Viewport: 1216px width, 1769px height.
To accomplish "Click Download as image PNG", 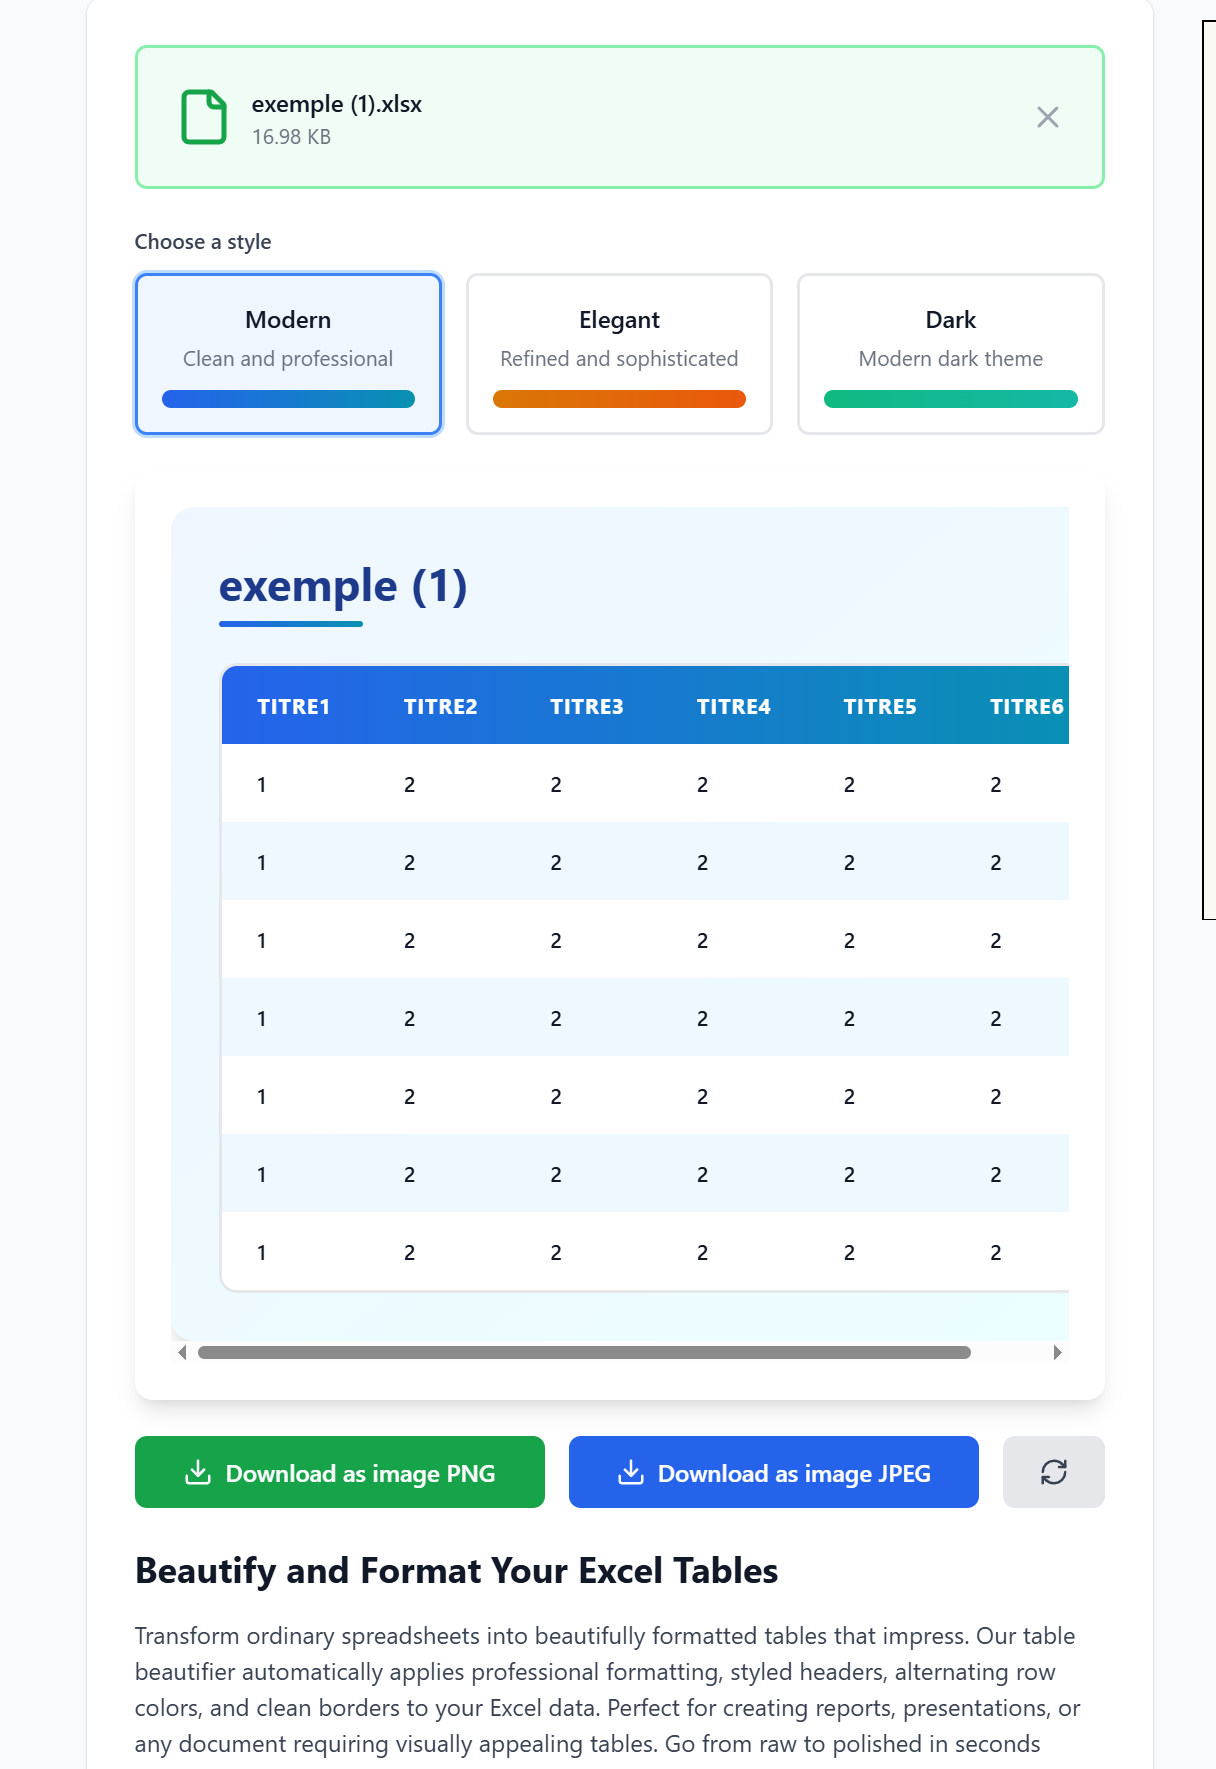I will pyautogui.click(x=339, y=1471).
